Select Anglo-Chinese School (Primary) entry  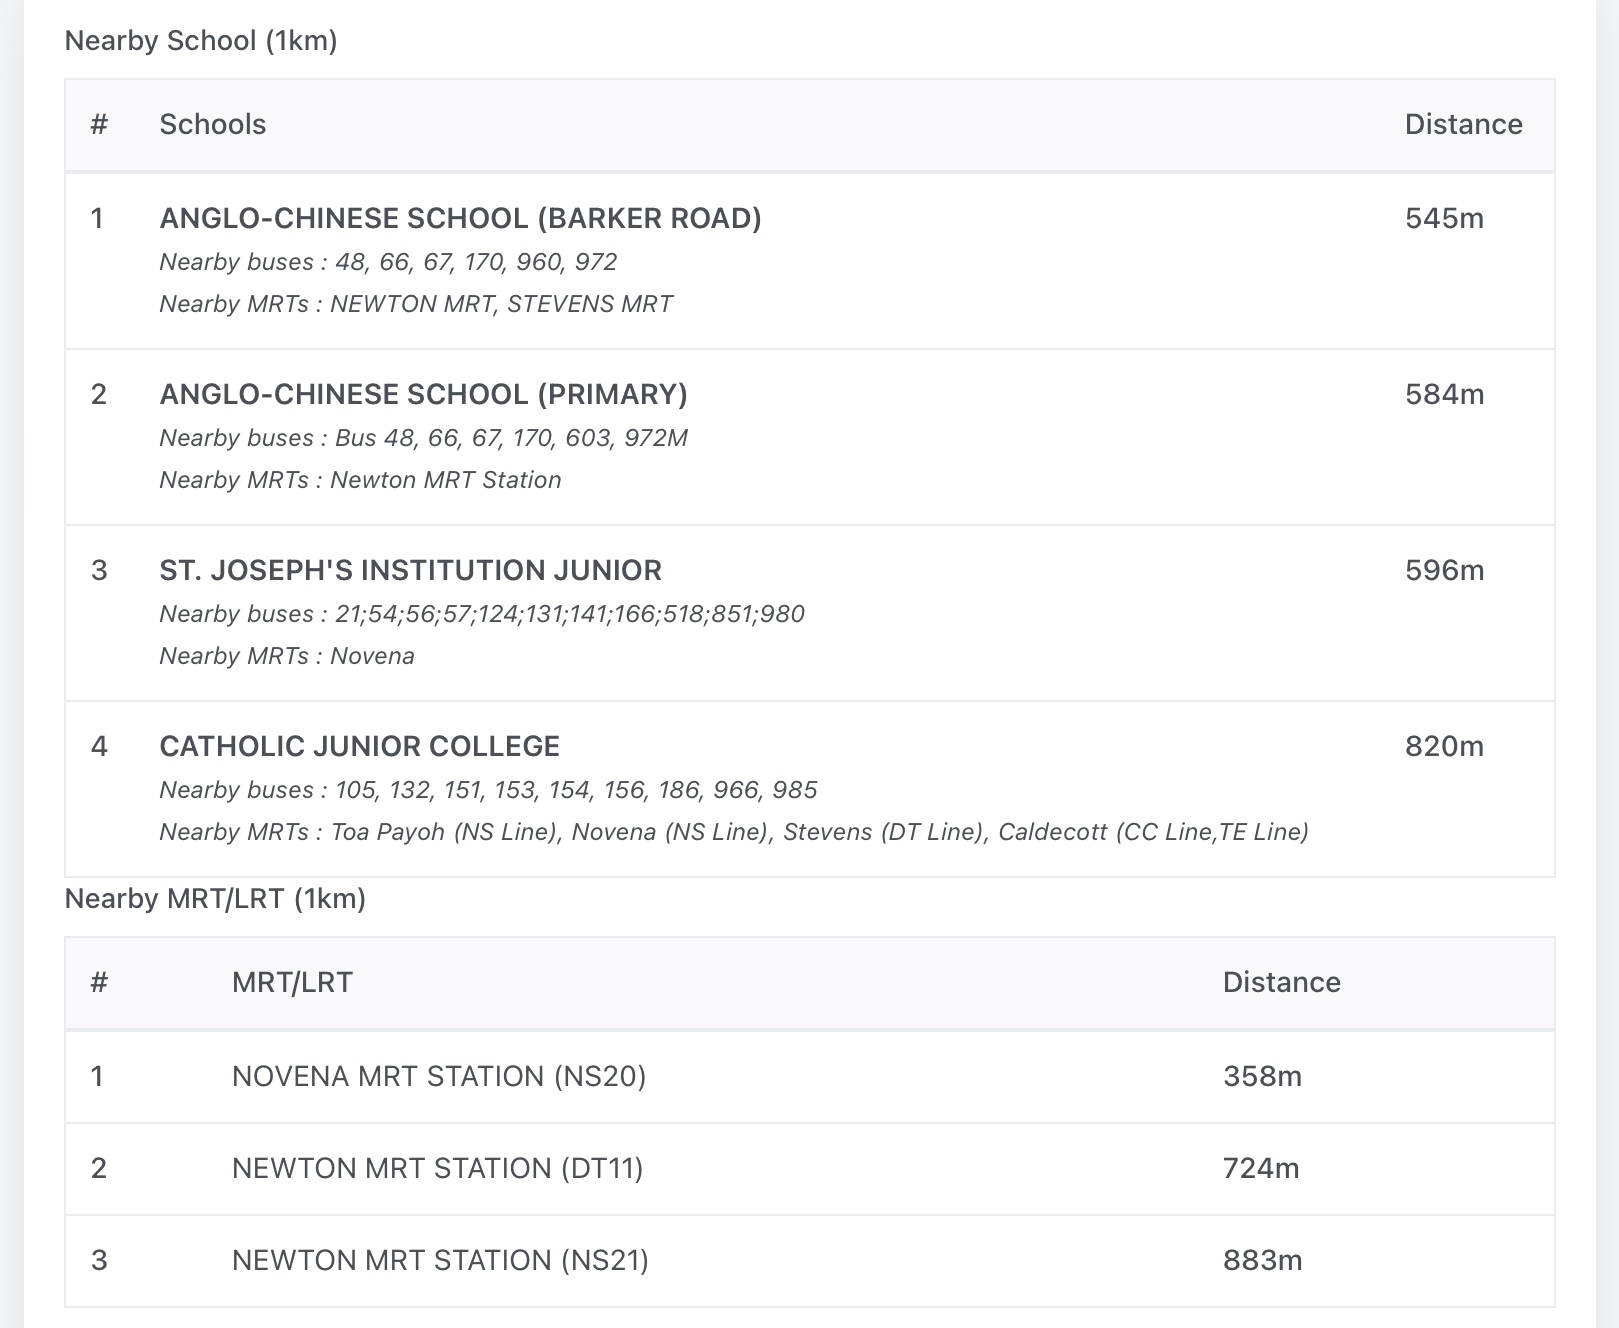point(423,394)
